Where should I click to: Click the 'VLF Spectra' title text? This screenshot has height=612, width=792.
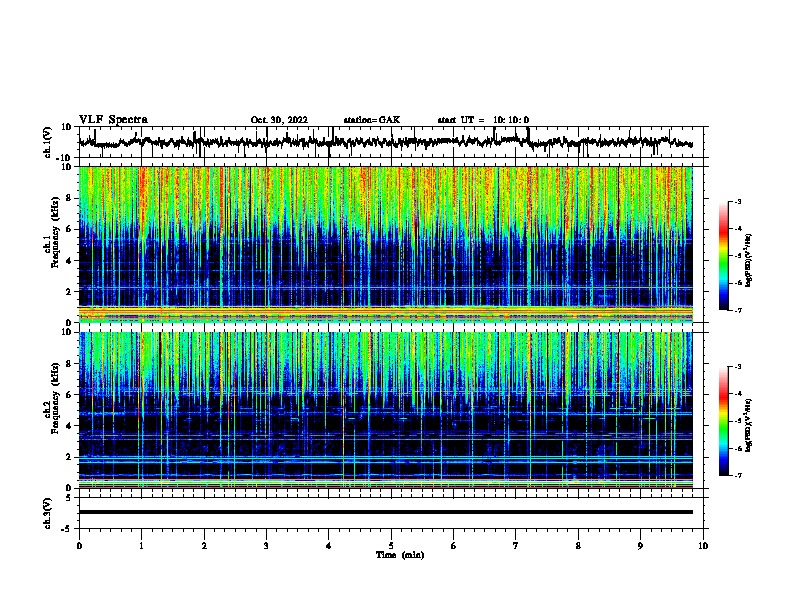[x=113, y=120]
